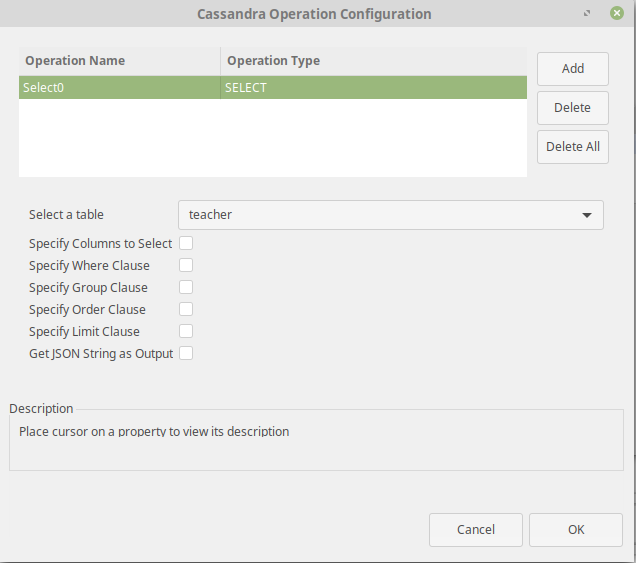636x563 pixels.
Task: Click the Cancel button
Action: pyautogui.click(x=476, y=530)
